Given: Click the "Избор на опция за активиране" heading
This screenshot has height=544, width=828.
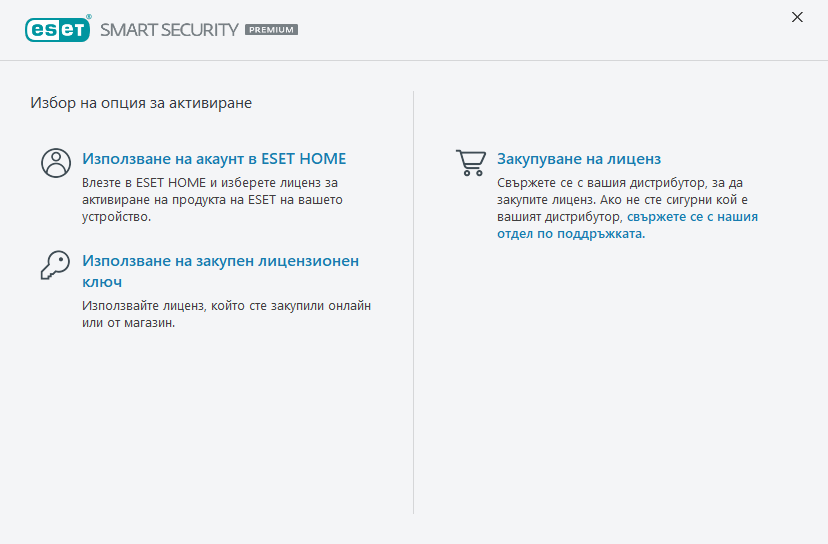Looking at the screenshot, I should pyautogui.click(x=140, y=102).
